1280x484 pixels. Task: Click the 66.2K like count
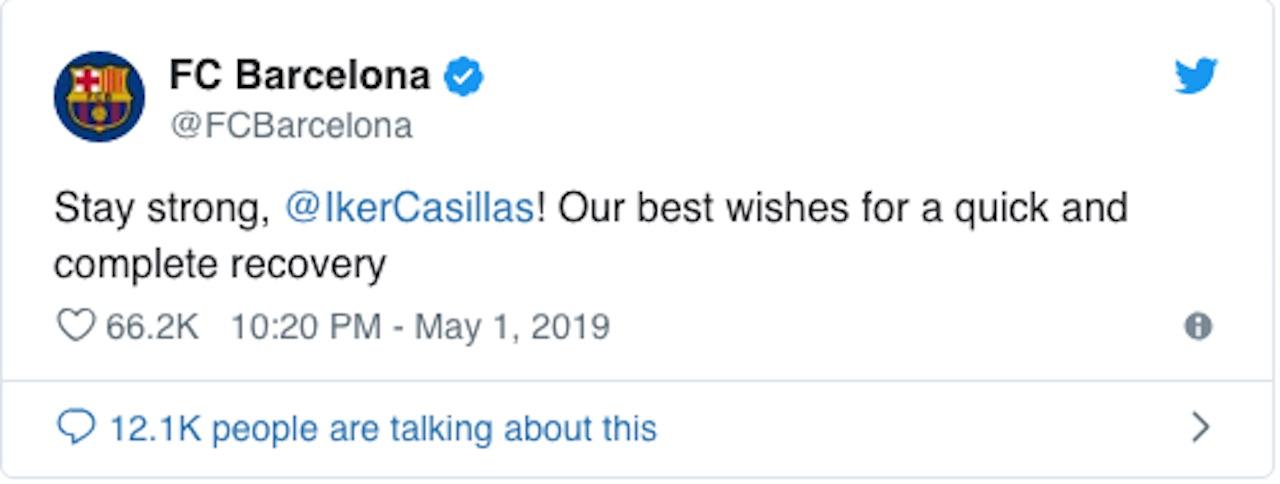click(x=152, y=327)
